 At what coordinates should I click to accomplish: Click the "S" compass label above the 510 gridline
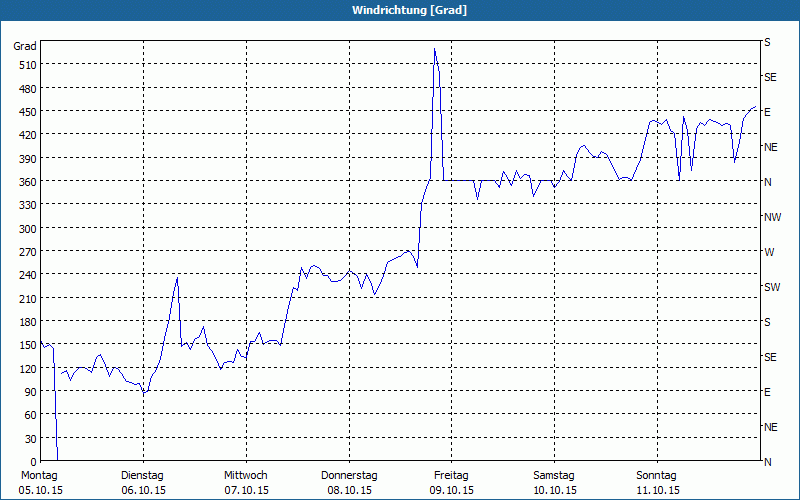pyautogui.click(x=767, y=42)
